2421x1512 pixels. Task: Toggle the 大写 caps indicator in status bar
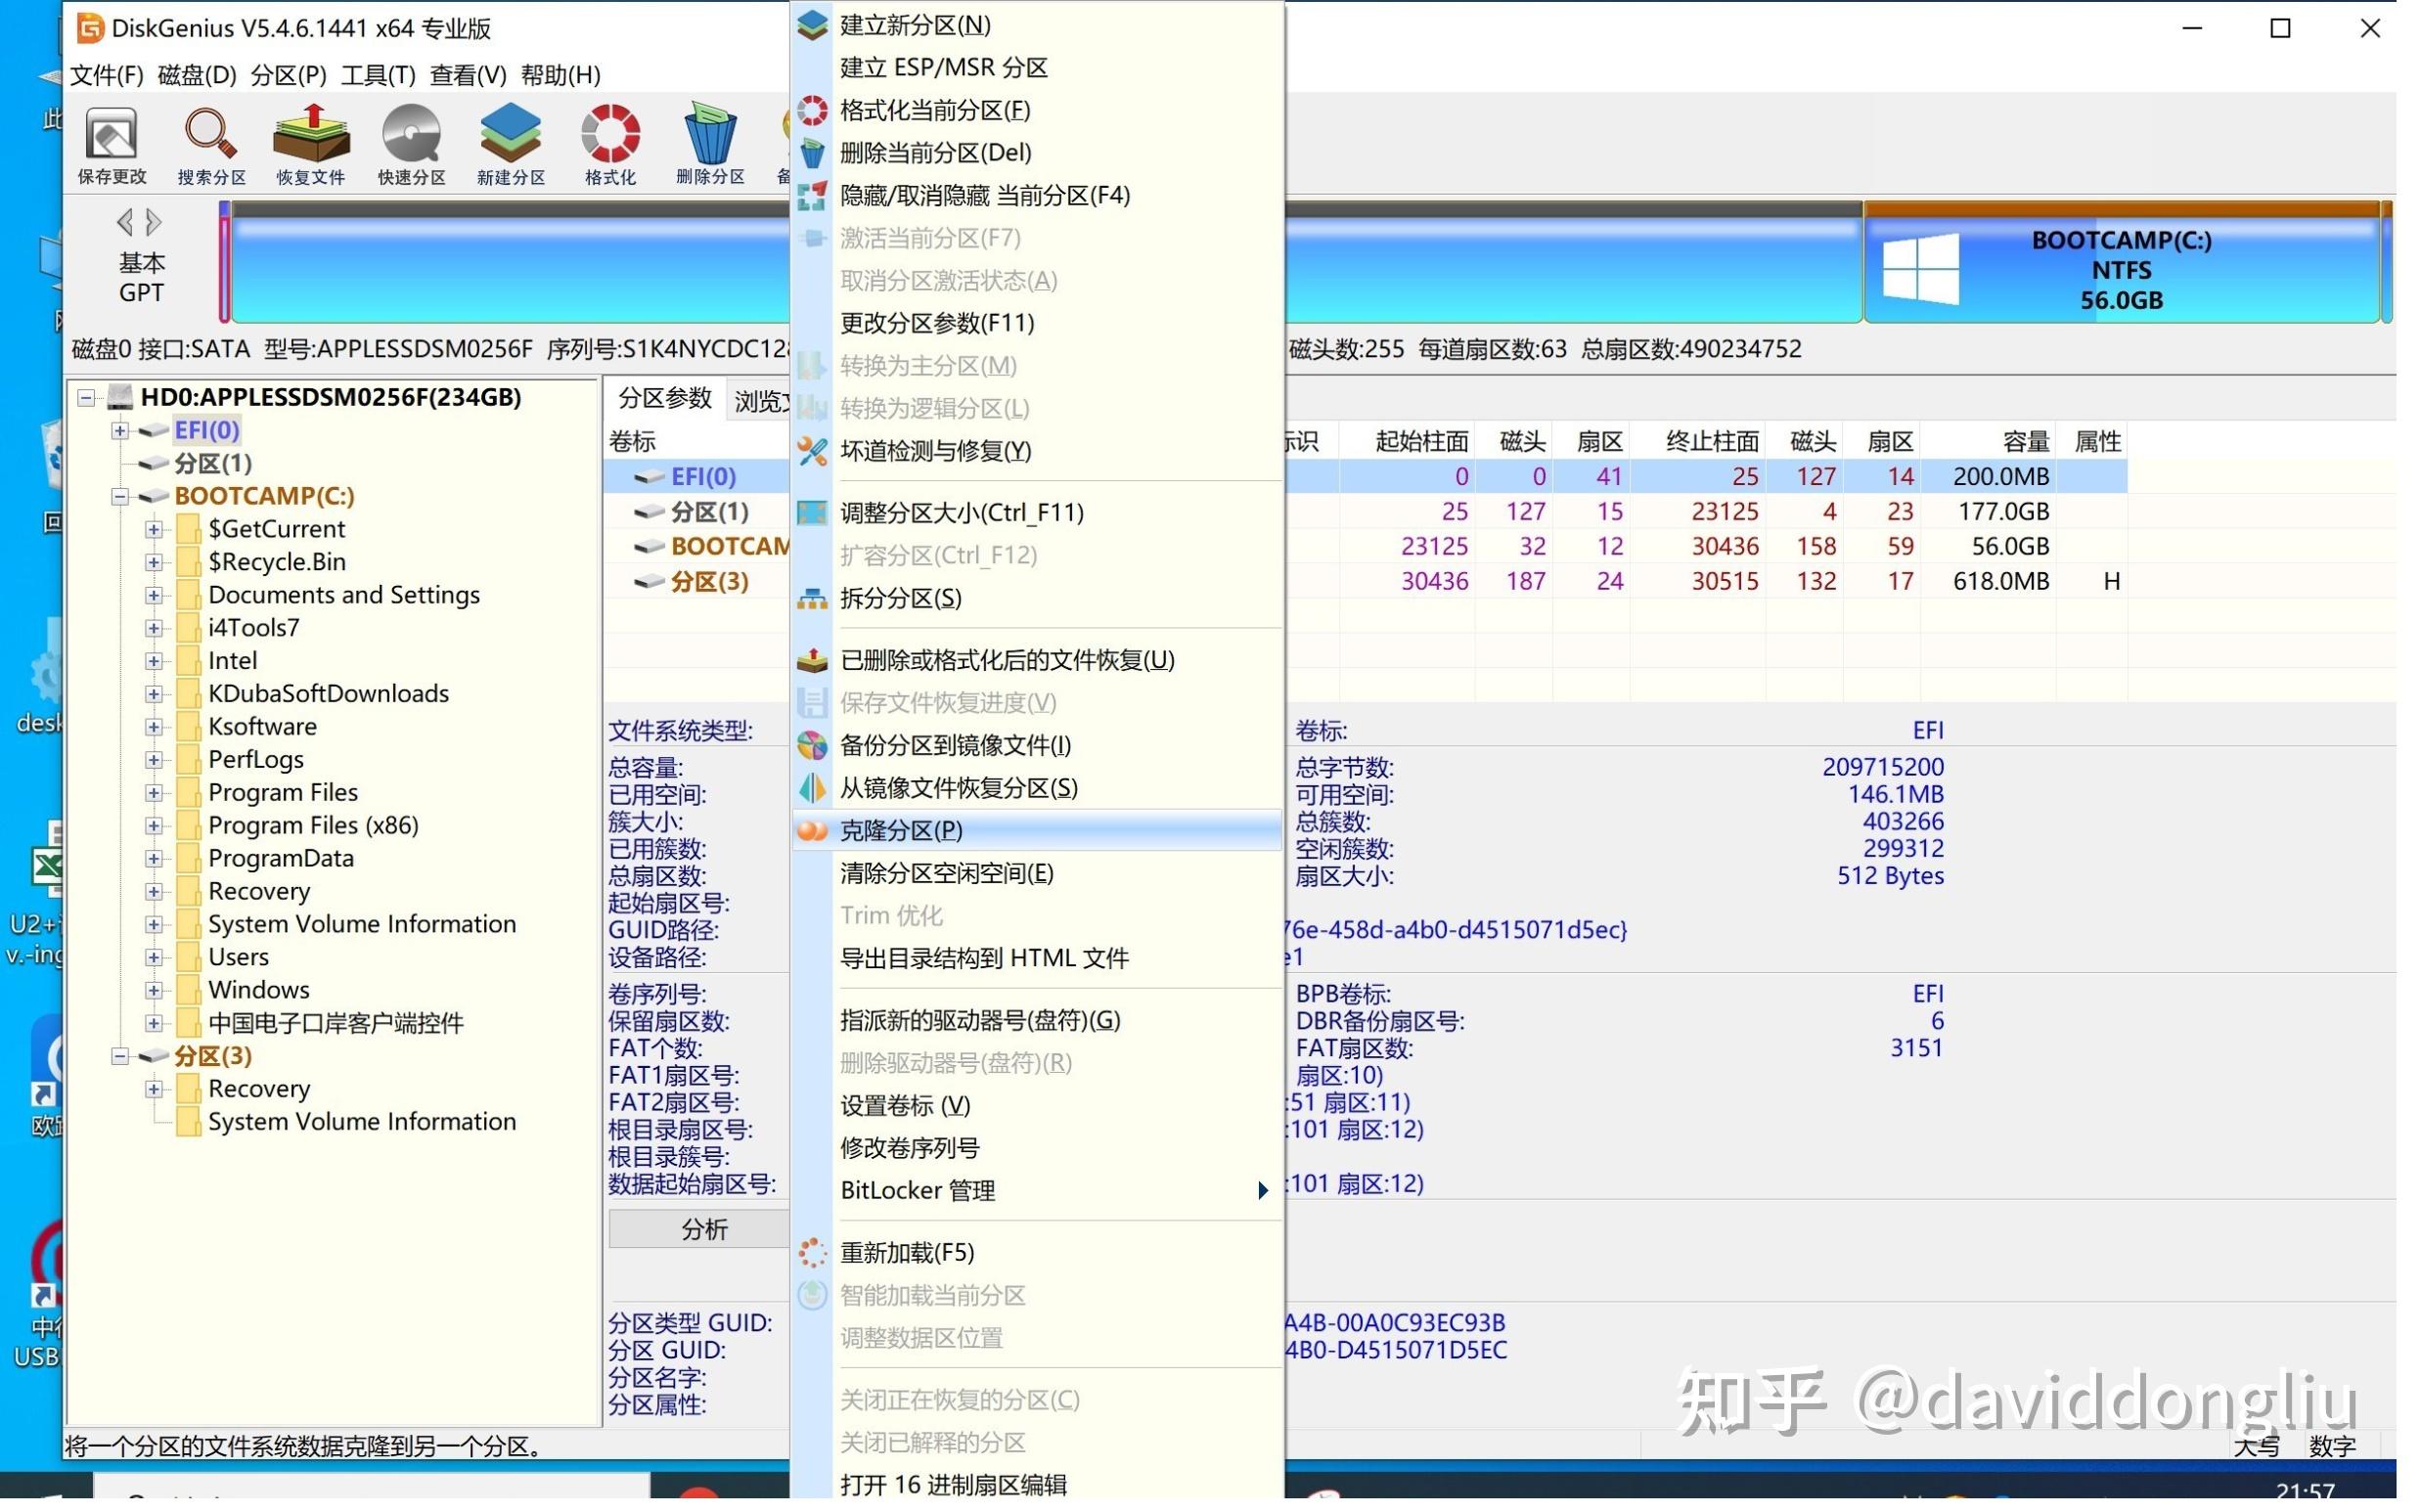pyautogui.click(x=2259, y=1446)
